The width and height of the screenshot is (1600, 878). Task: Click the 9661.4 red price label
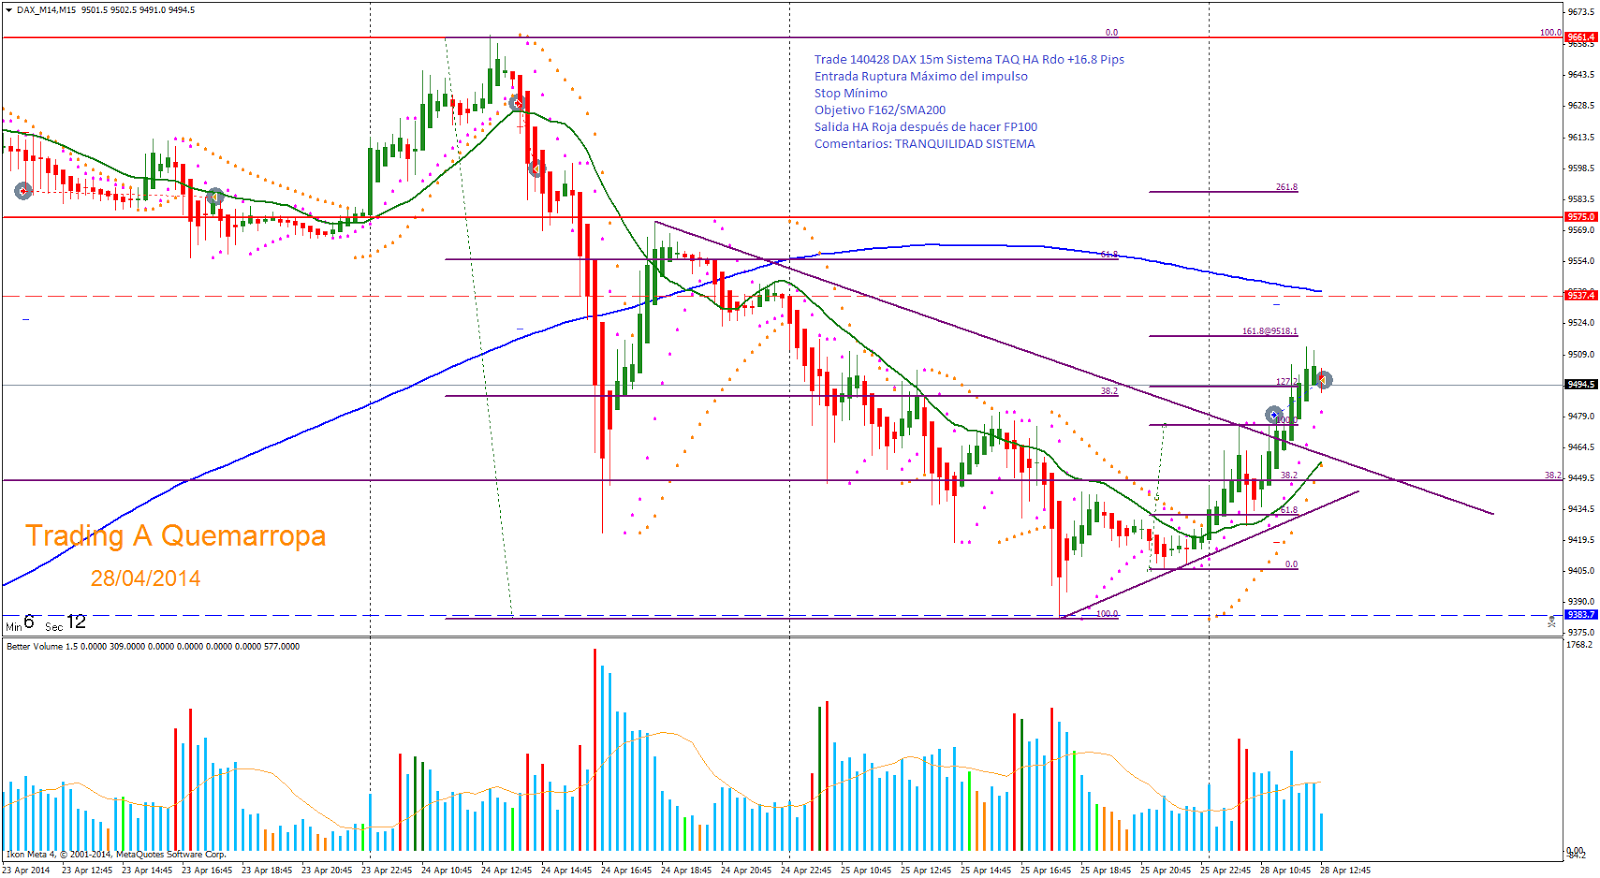[1581, 37]
